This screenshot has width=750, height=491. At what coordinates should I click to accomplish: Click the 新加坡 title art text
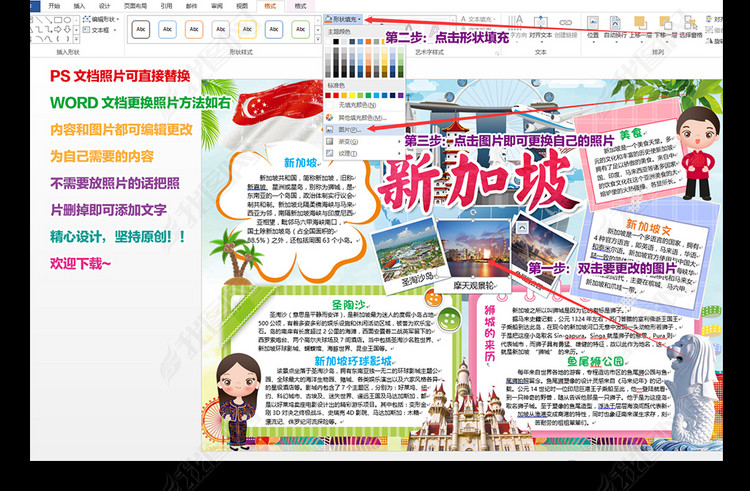(x=477, y=182)
